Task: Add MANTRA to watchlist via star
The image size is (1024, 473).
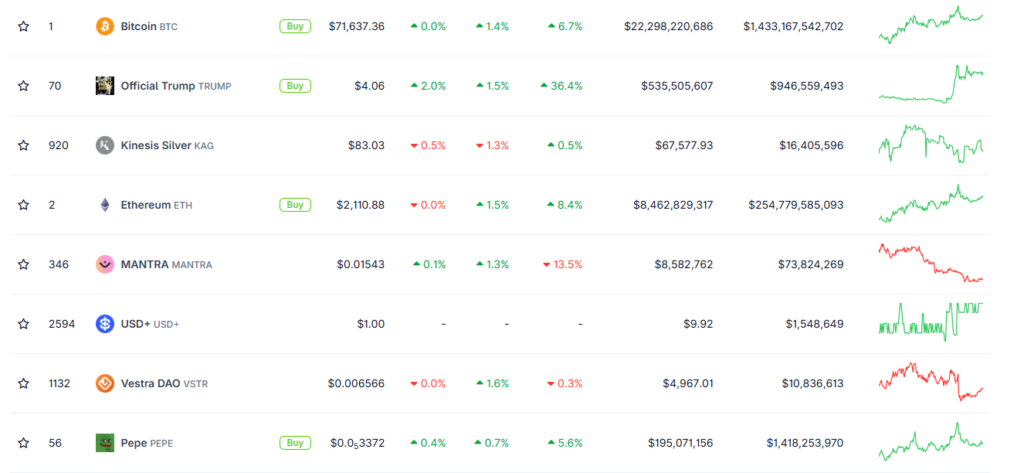Action: coord(23,264)
